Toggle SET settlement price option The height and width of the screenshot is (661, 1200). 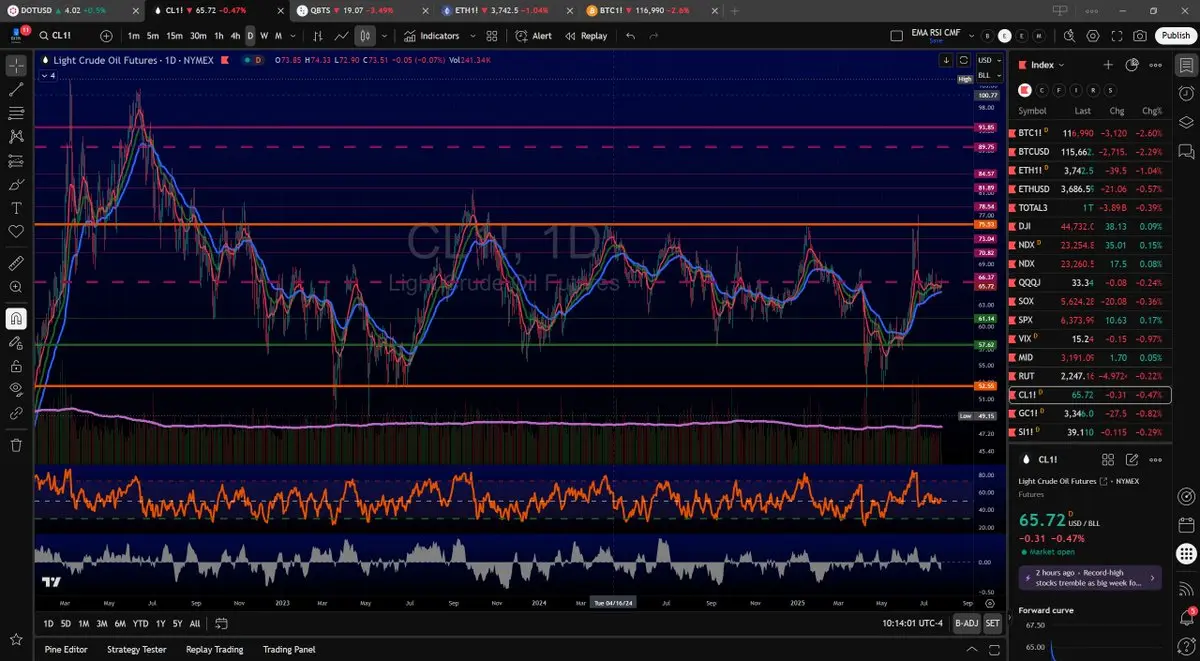992,623
